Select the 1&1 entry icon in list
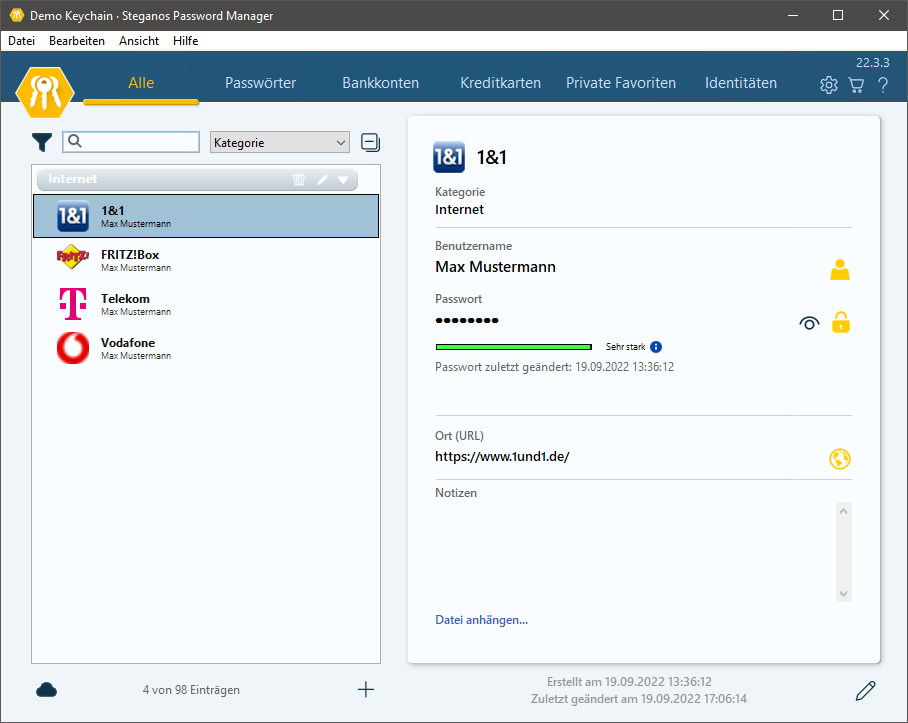The height and width of the screenshot is (723, 908). [73, 216]
